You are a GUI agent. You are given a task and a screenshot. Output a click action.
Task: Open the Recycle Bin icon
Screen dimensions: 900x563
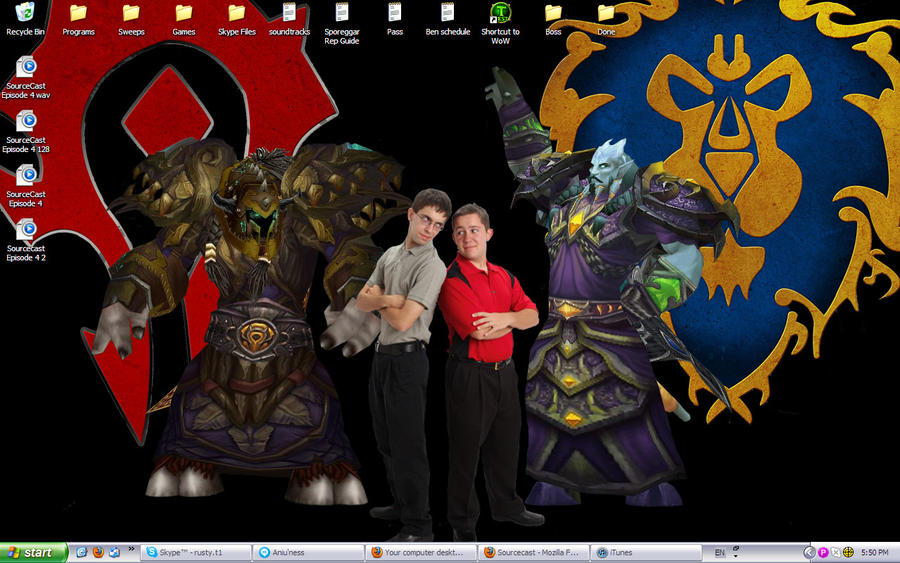[25, 19]
